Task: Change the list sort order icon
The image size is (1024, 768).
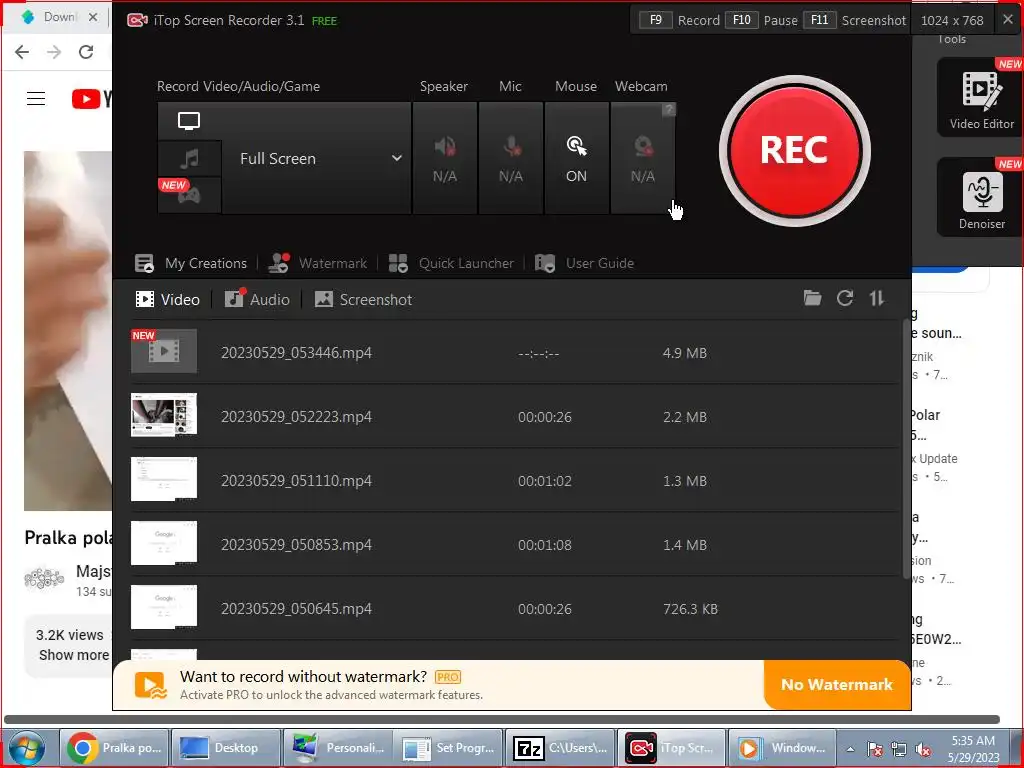Action: pyautogui.click(x=876, y=298)
